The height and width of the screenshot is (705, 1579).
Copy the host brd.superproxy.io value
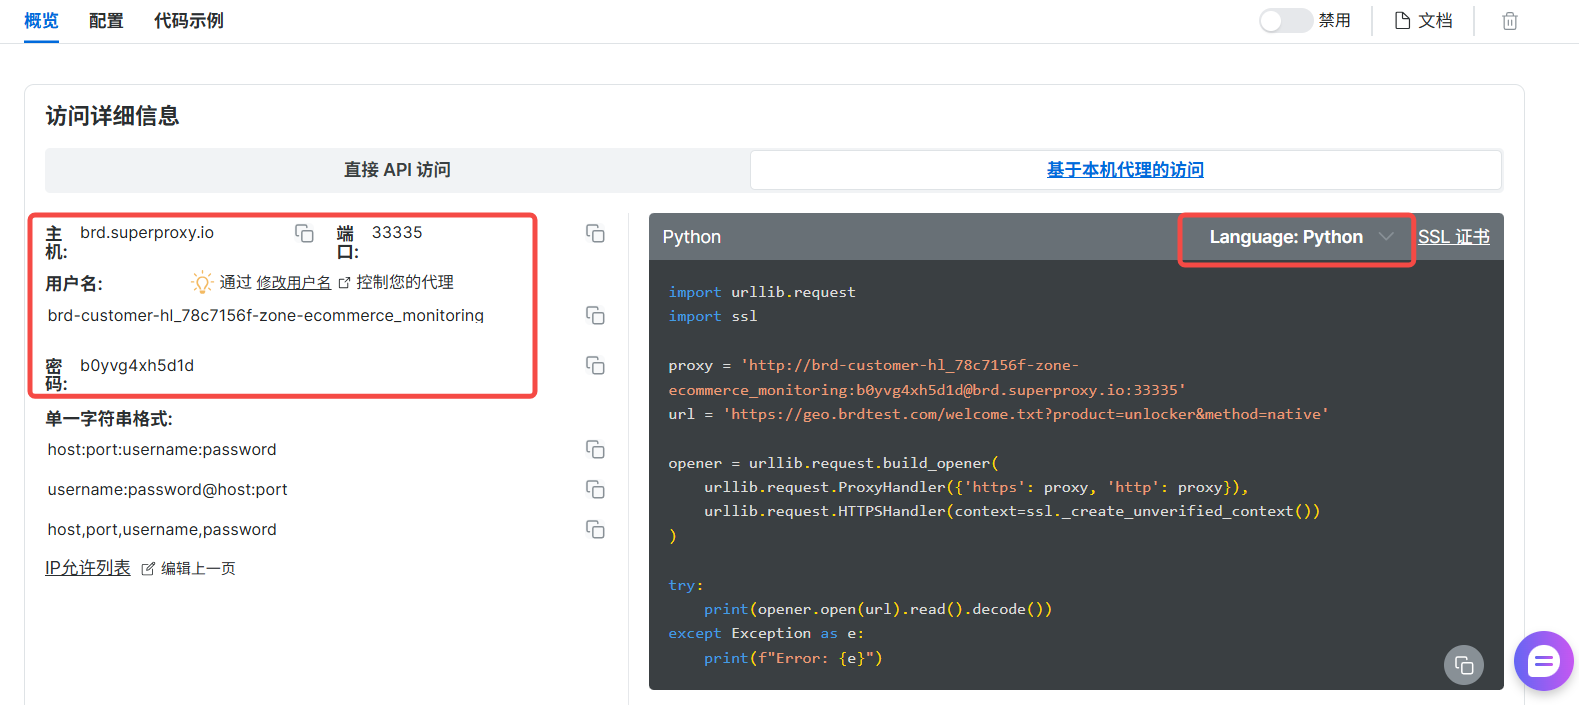pos(304,233)
